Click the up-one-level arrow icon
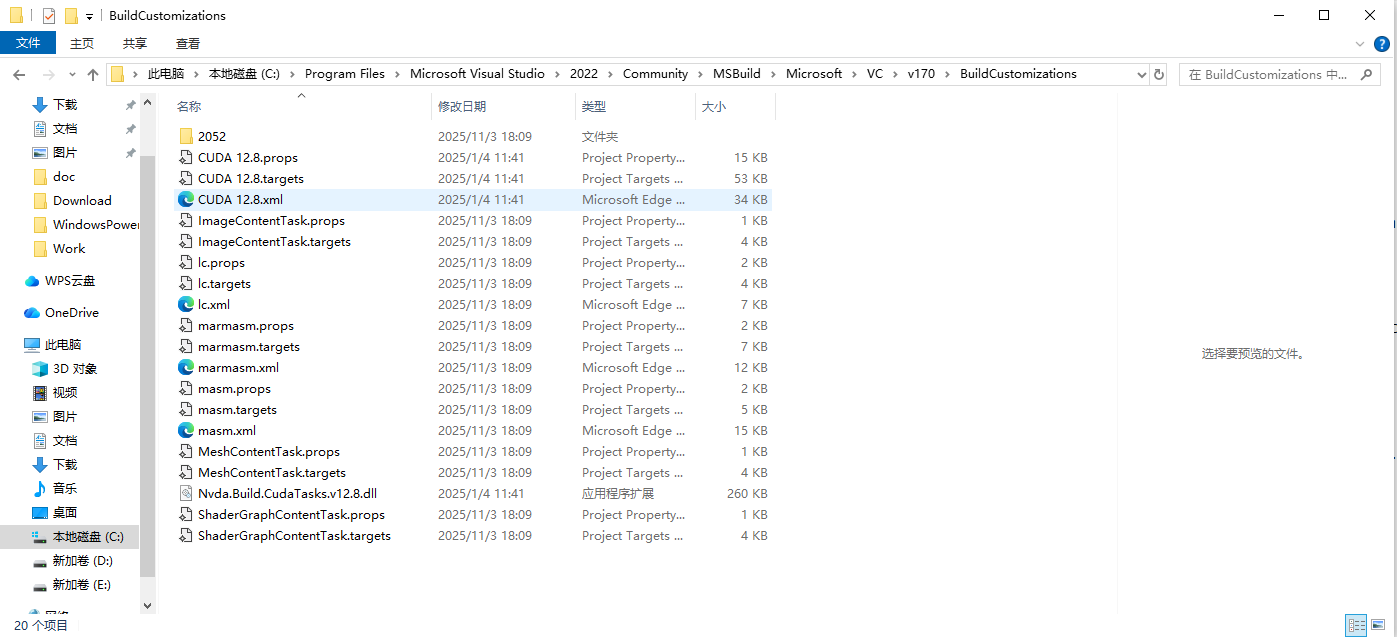The width and height of the screenshot is (1397, 637). pos(93,74)
